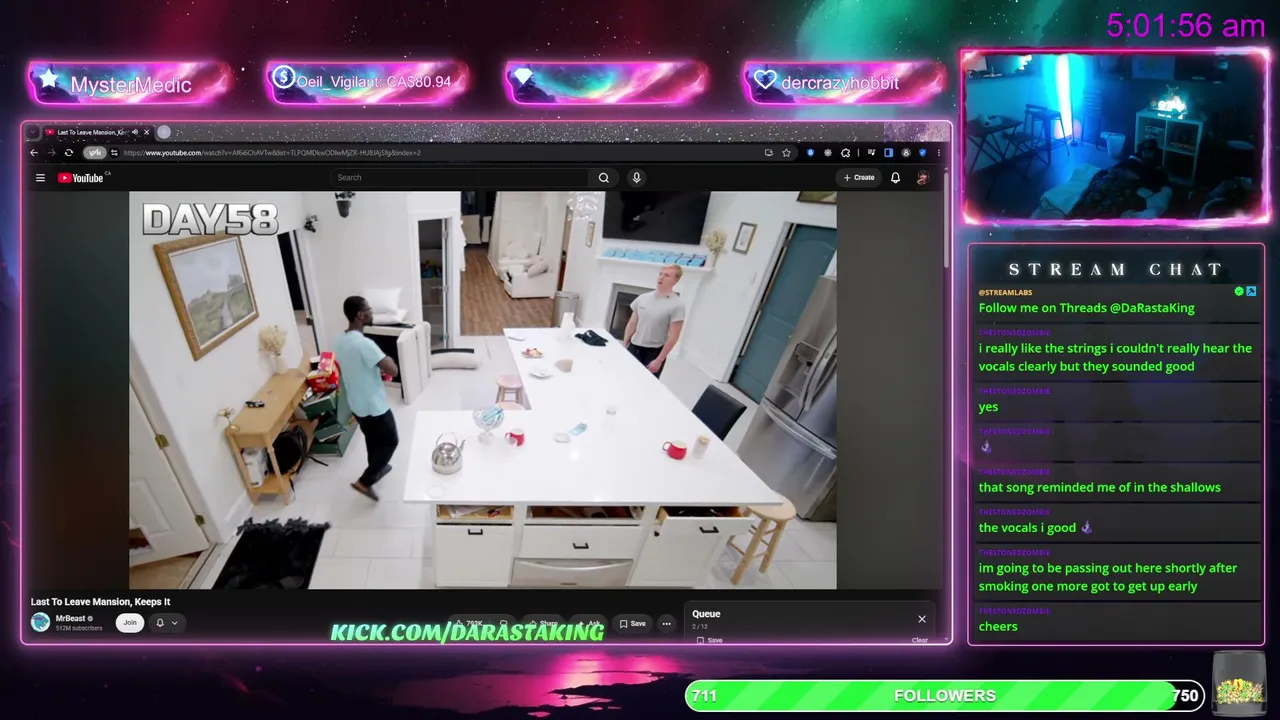The image size is (1280, 720).
Task: Bookmark this page with the star icon
Action: click(786, 153)
